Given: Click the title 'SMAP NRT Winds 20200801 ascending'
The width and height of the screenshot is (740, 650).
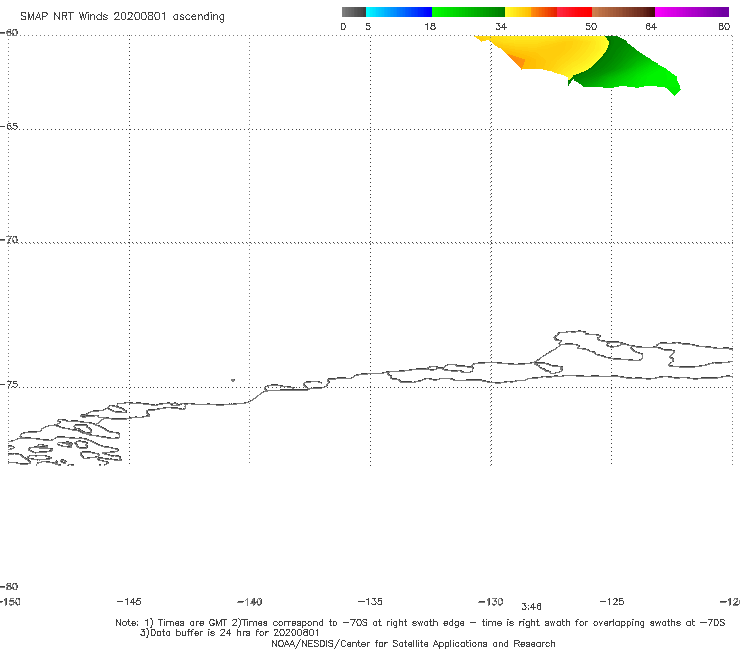Looking at the screenshot, I should (x=122, y=16).
